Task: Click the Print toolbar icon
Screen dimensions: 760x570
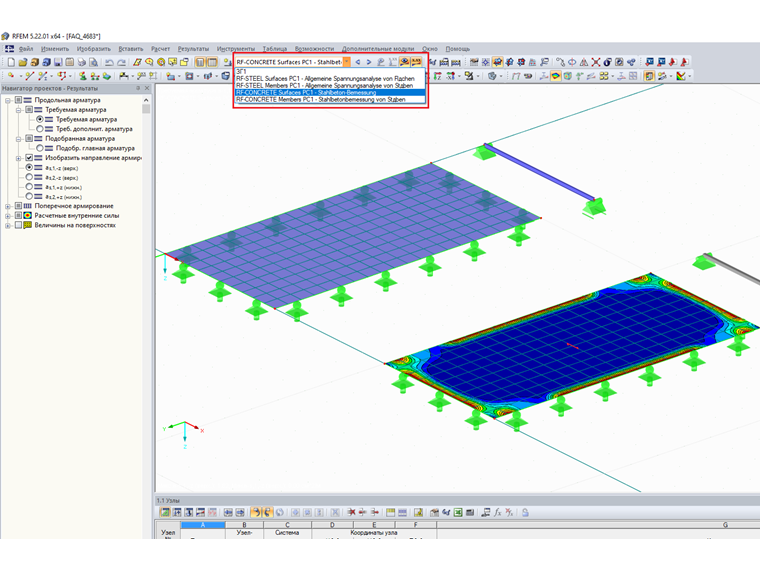Action: pos(81,62)
